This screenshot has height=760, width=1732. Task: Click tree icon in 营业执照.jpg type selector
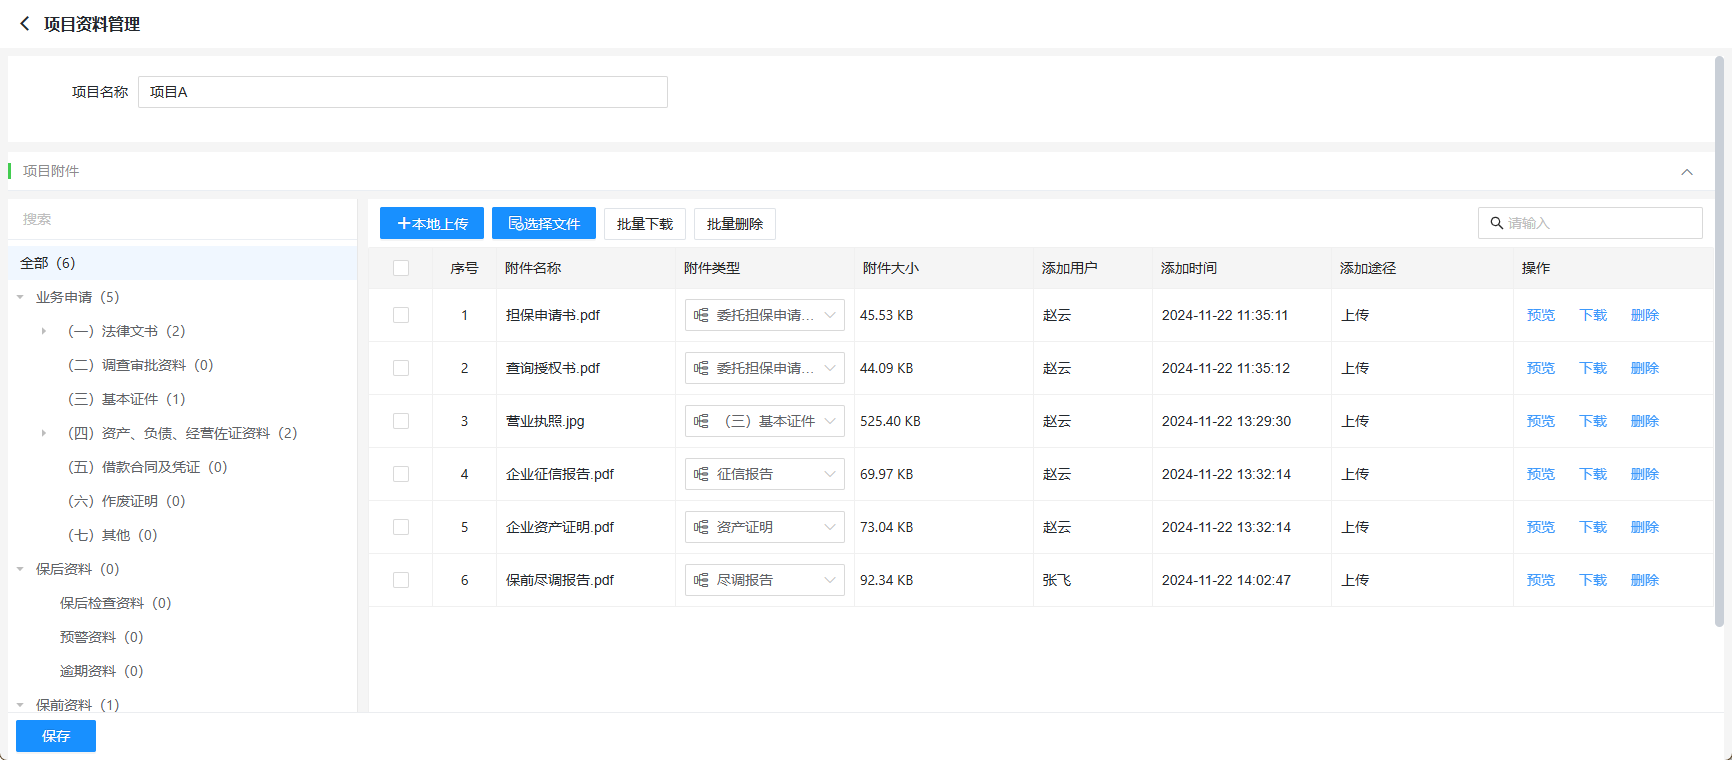[x=701, y=421]
